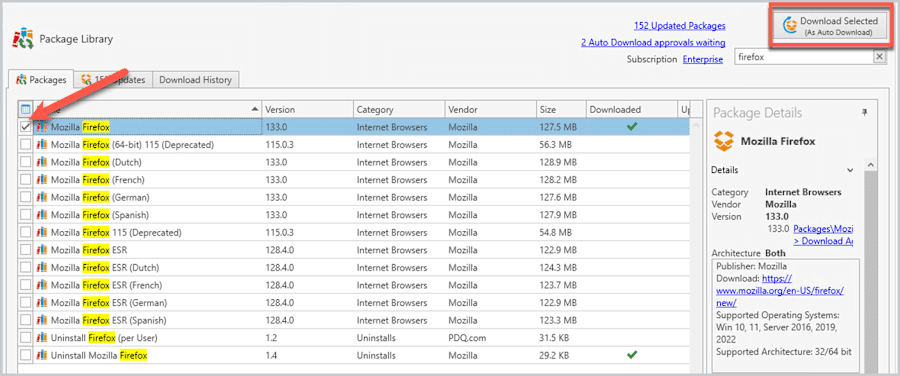Sort by the Version column header
Image resolution: width=900 pixels, height=376 pixels.
(308, 109)
